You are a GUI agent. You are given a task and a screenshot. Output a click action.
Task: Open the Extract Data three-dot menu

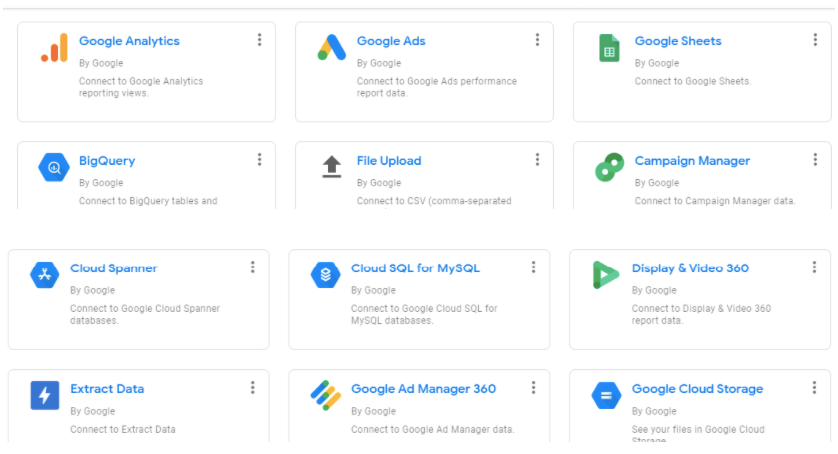tap(253, 388)
